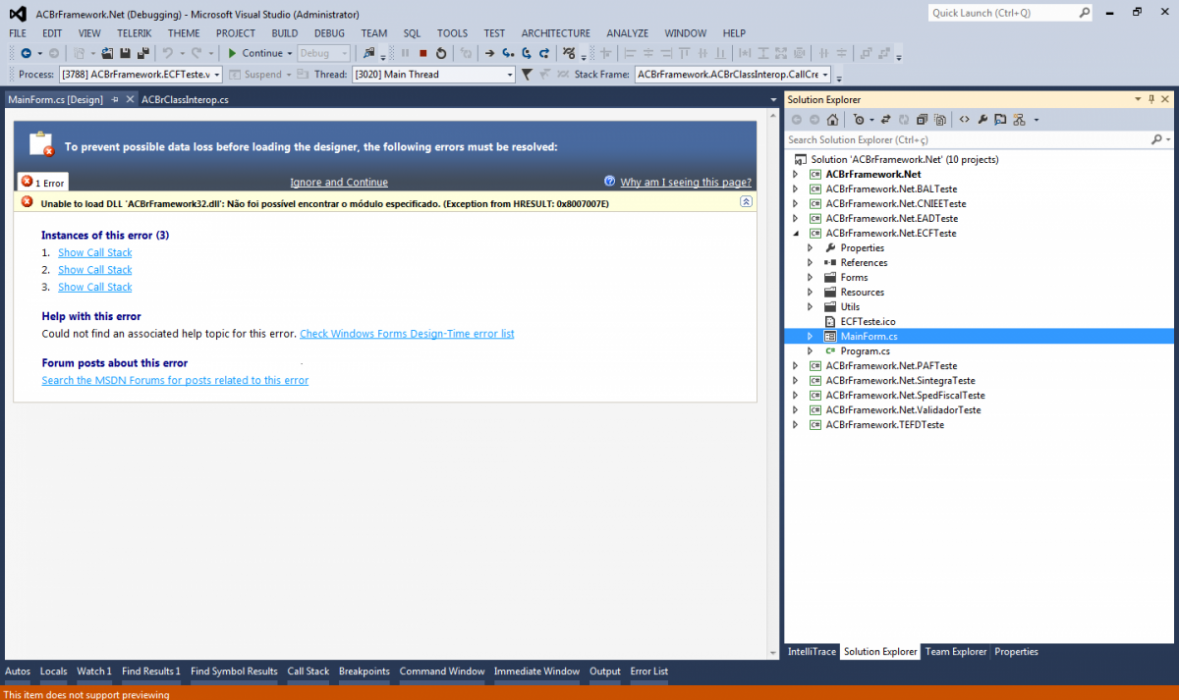Open the Continue button dropdown arrow
The height and width of the screenshot is (700, 1179).
pyautogui.click(x=289, y=53)
